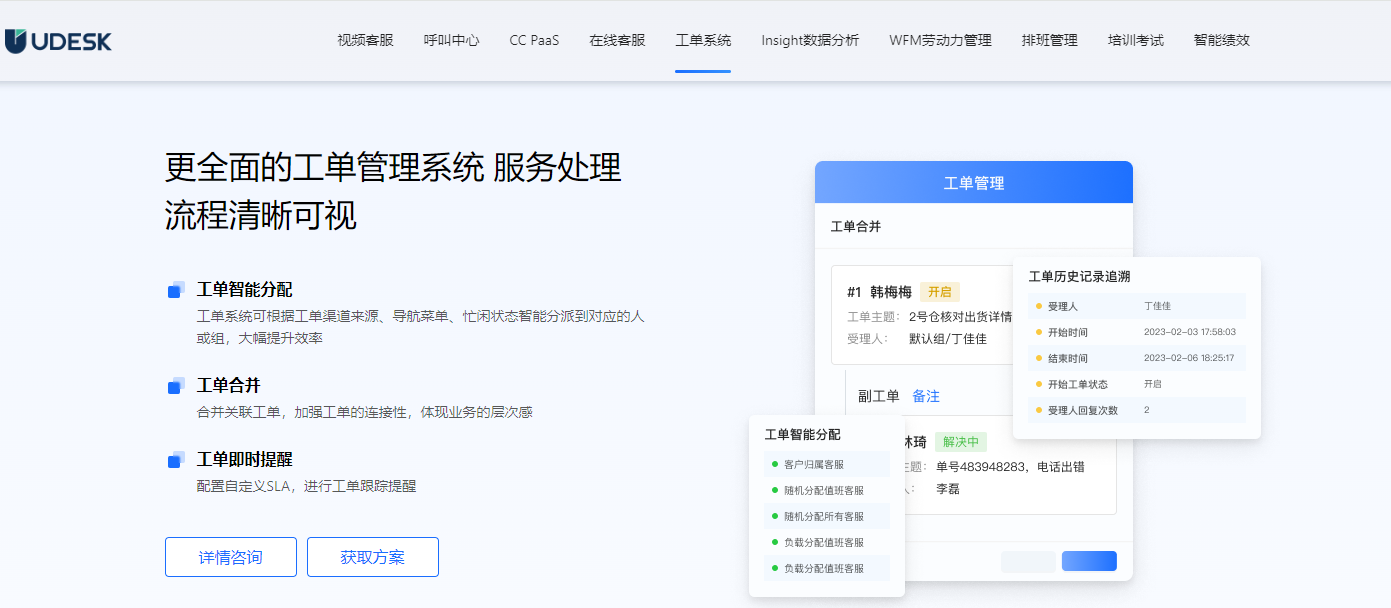Open WFM劳动力管理 from the nav bar
This screenshot has width=1391, height=608.
[940, 41]
